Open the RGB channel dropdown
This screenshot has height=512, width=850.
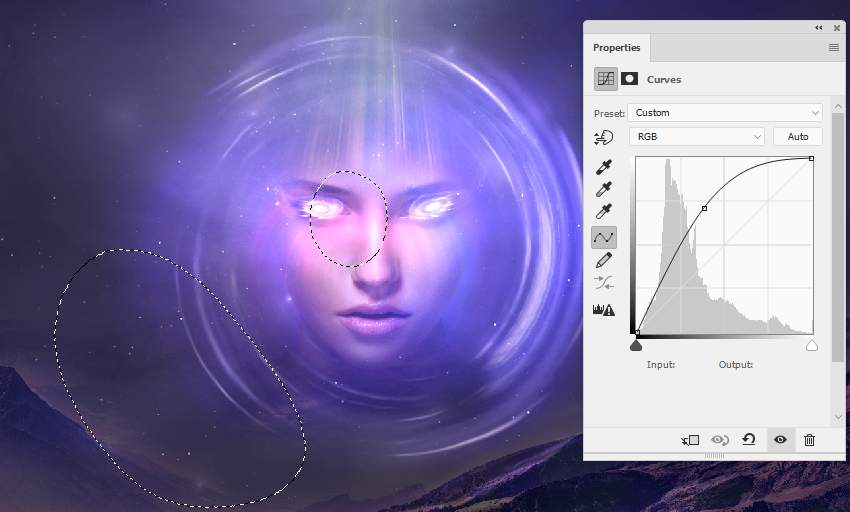[696, 136]
